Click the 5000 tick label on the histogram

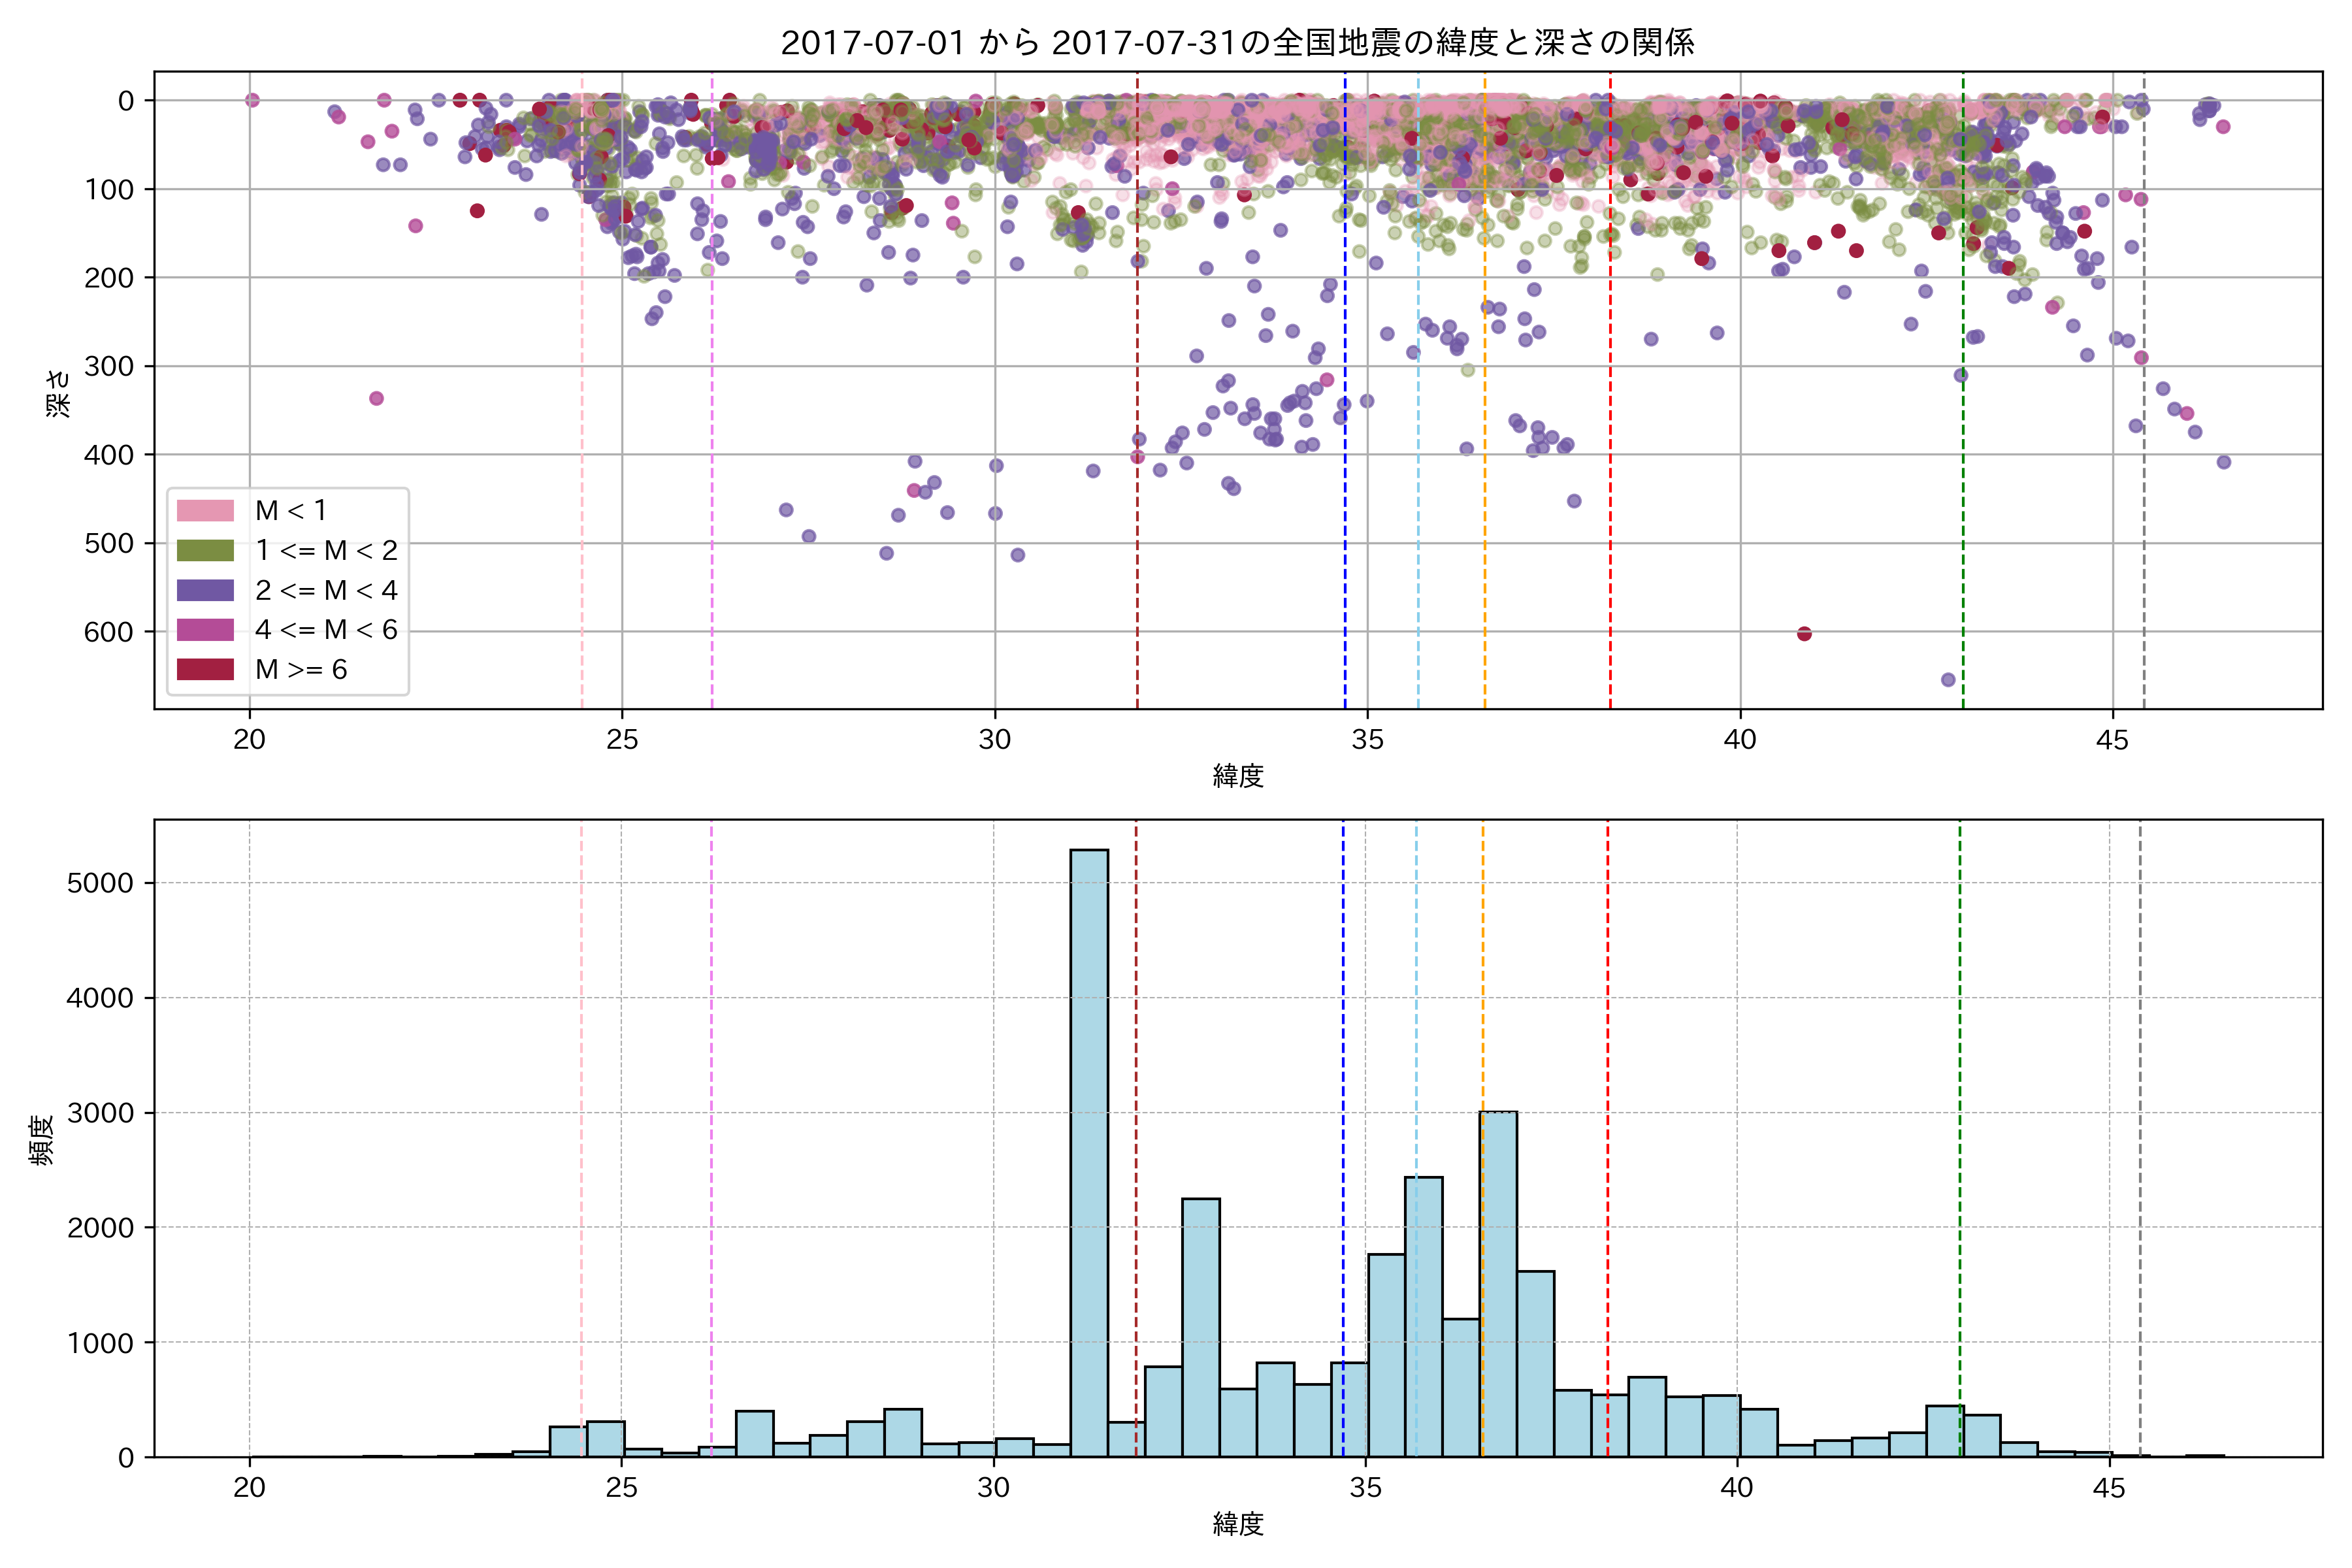(100, 884)
